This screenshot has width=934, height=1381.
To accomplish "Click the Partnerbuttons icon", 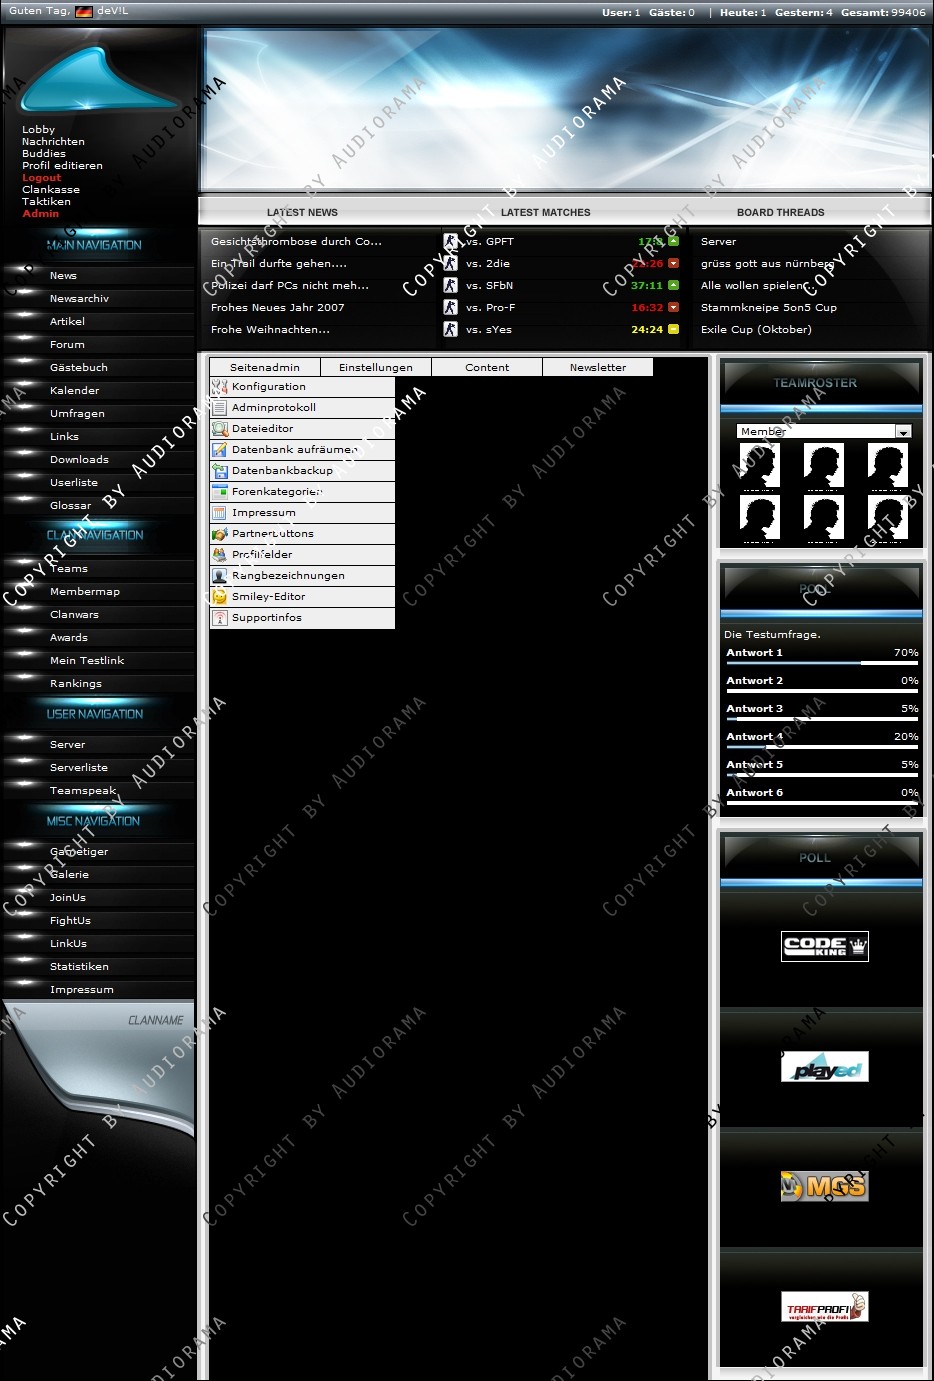I will pos(219,534).
